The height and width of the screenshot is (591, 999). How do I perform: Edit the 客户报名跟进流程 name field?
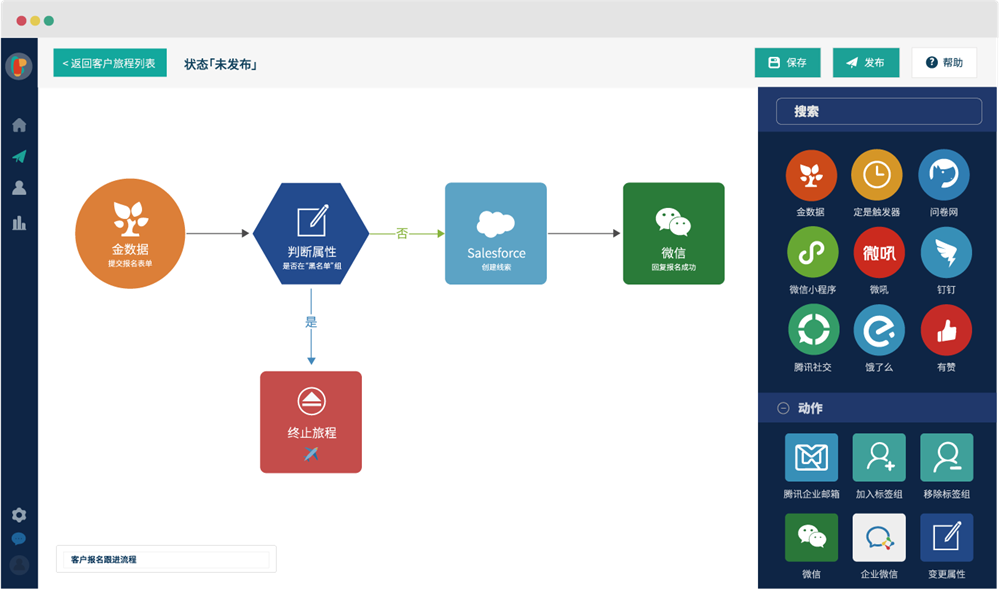166,559
